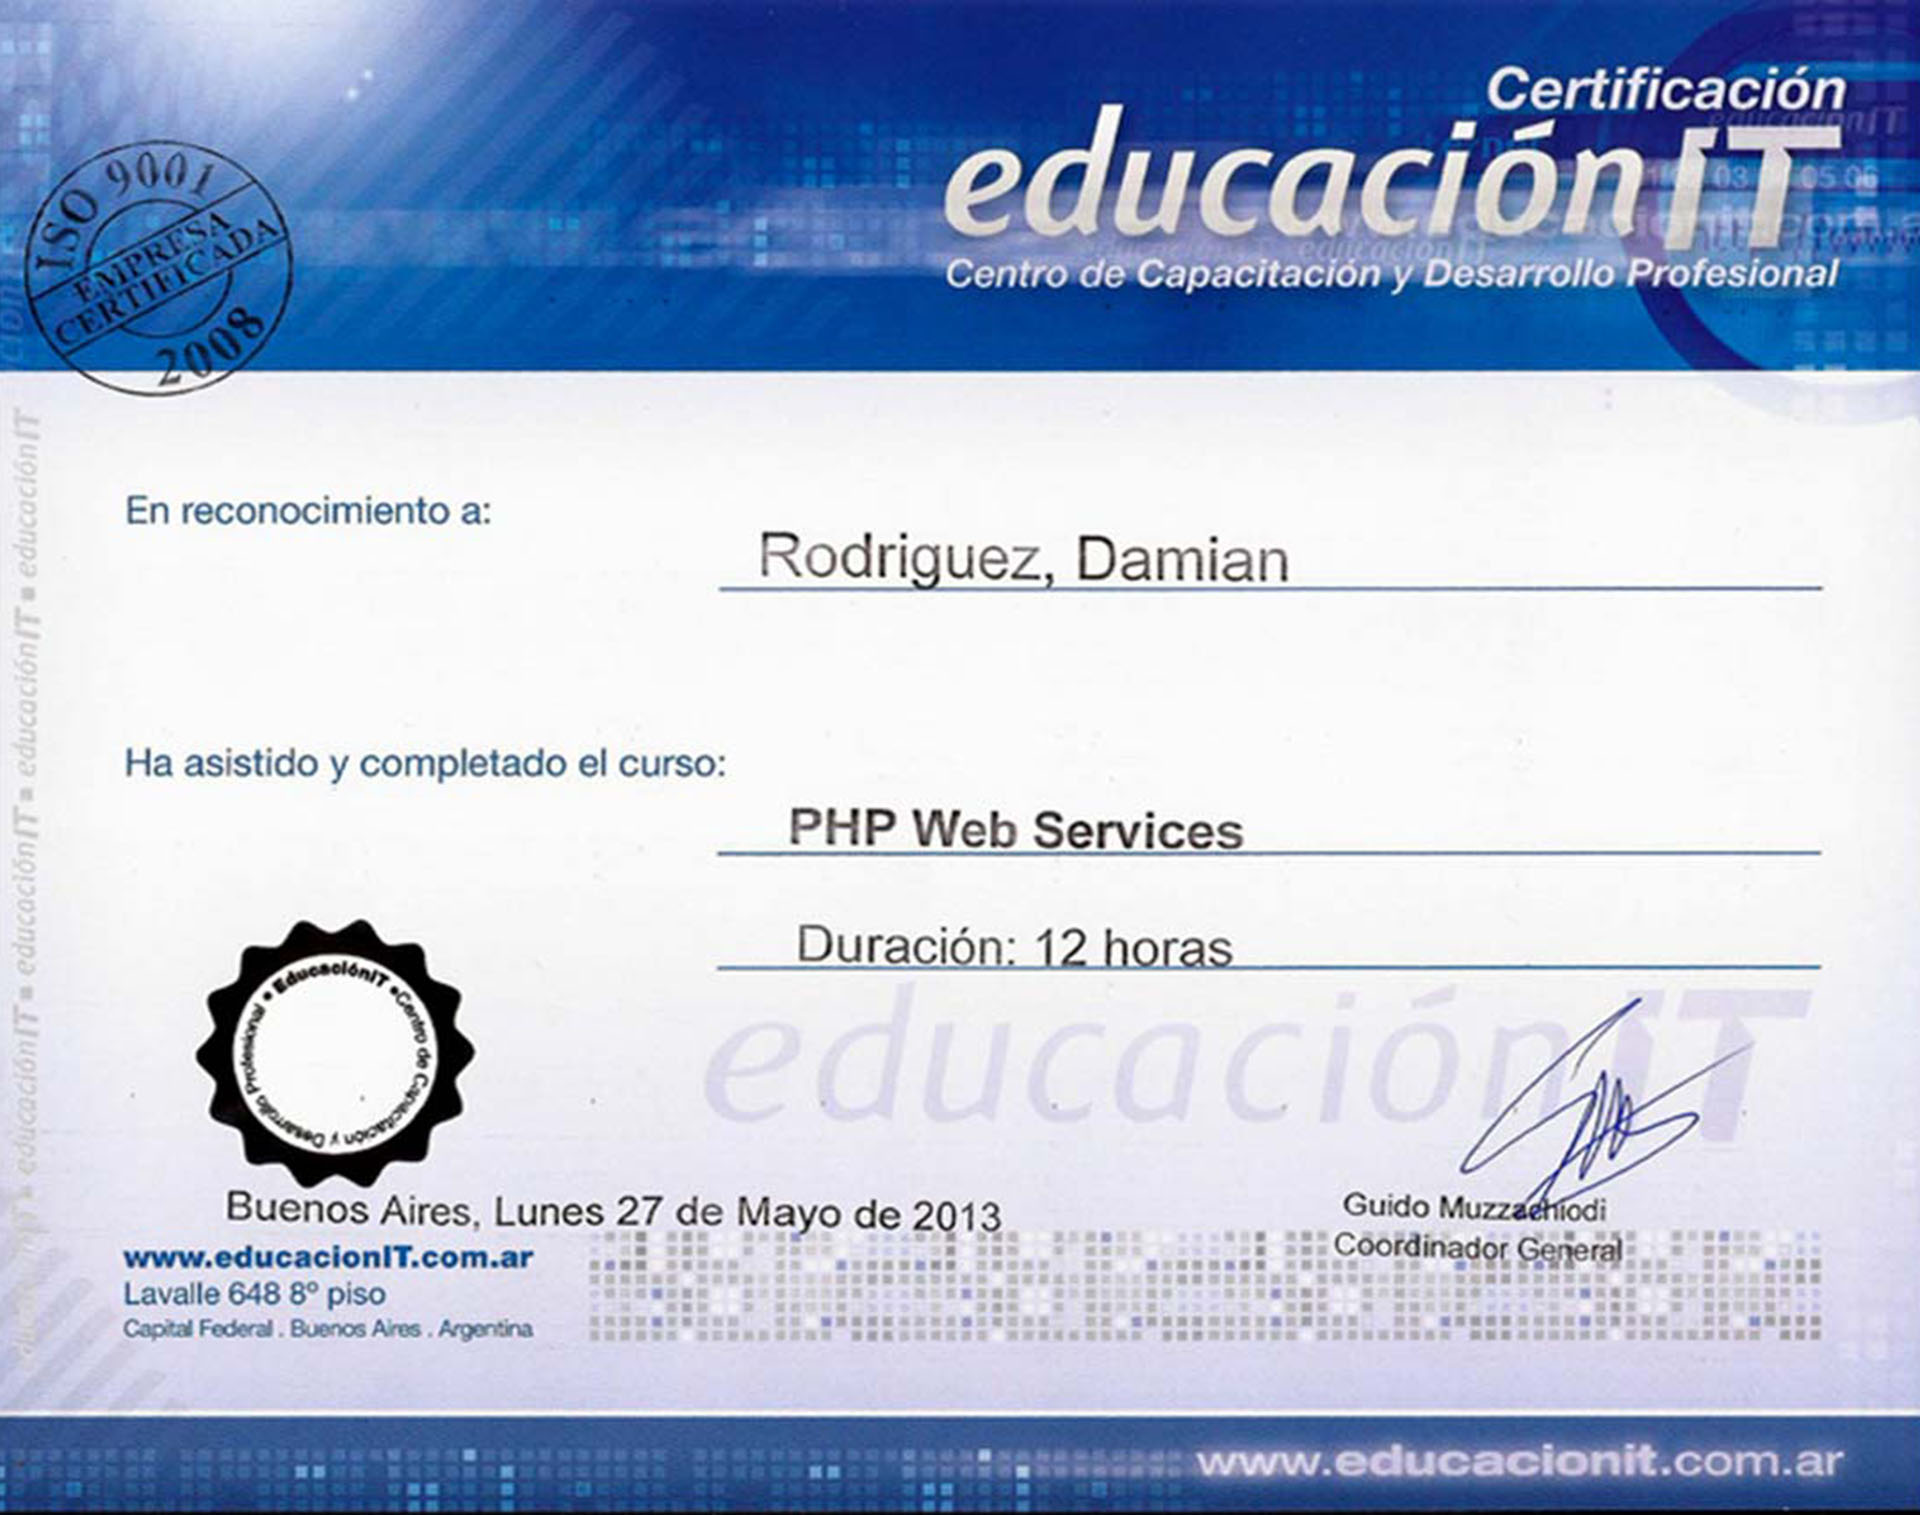Open the www.educacionIT.com.ar link above Lavalle address
The image size is (1920, 1515).
point(328,1257)
